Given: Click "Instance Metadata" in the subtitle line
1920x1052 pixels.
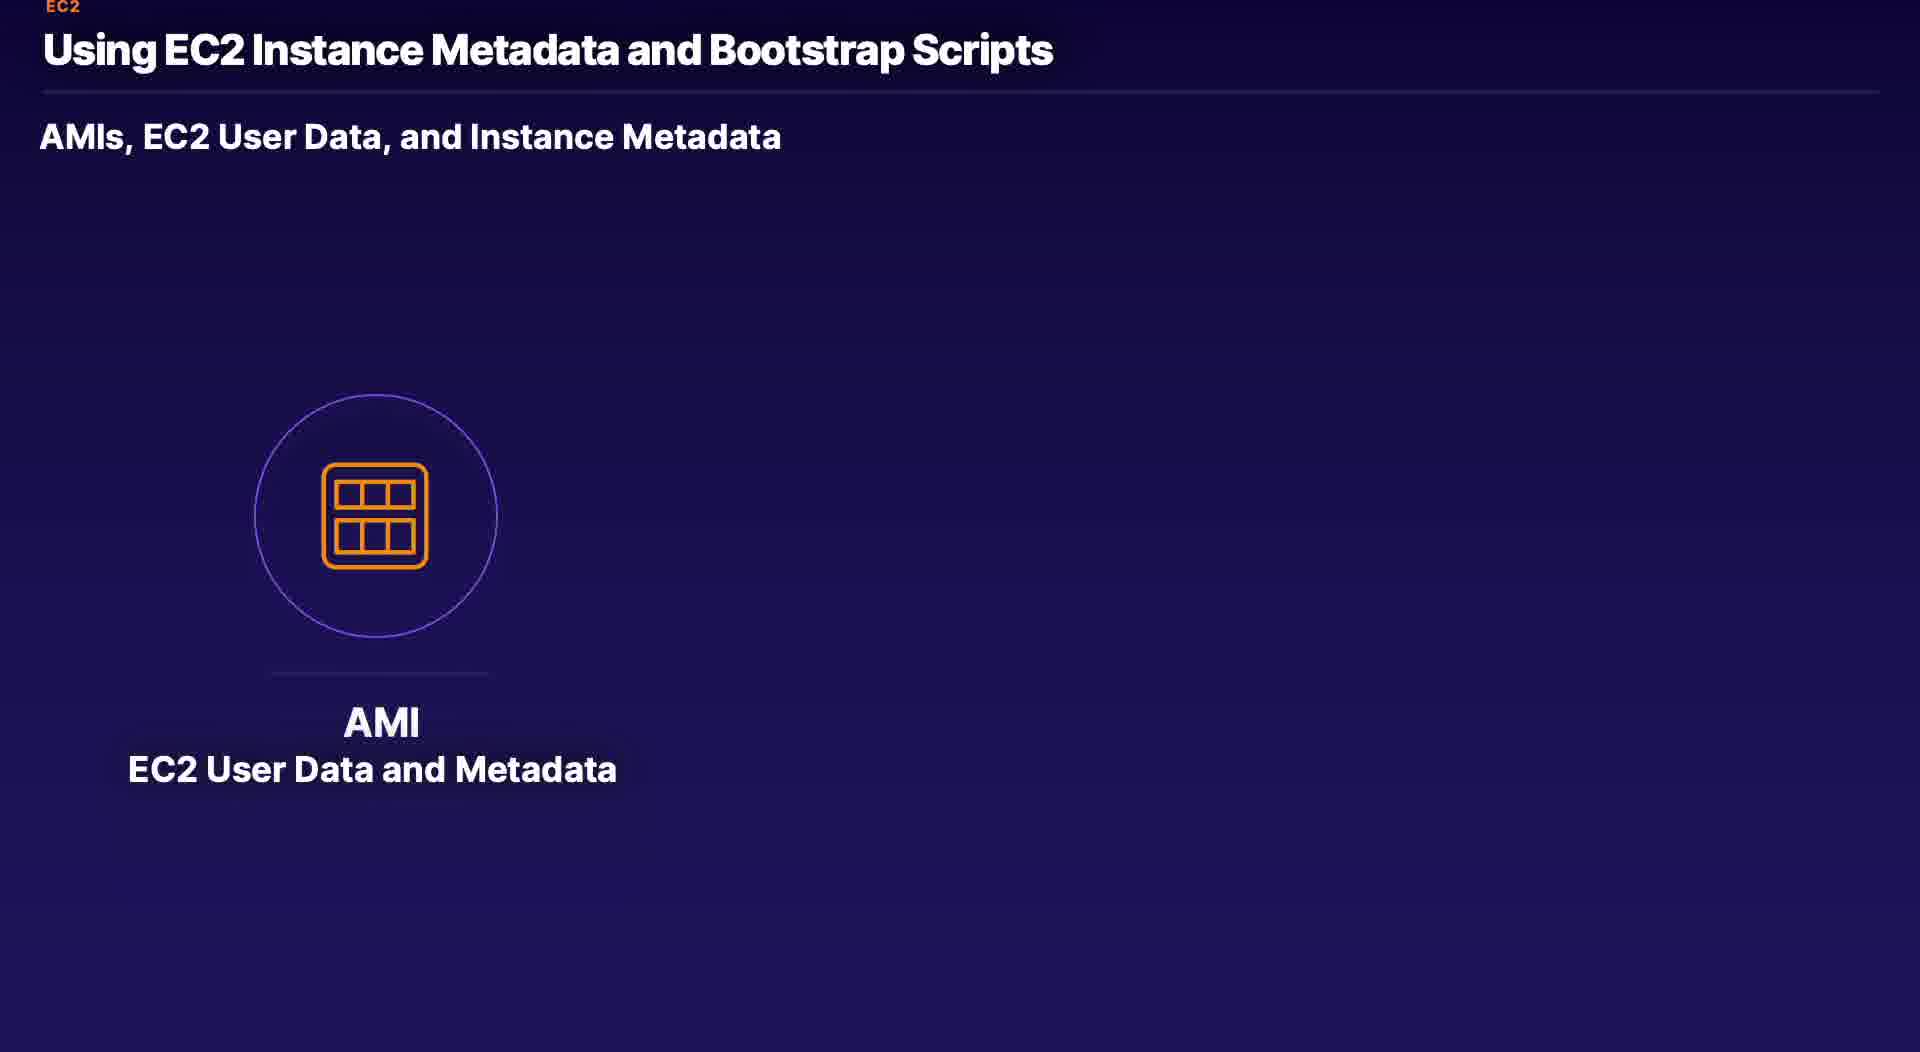Looking at the screenshot, I should coord(625,137).
